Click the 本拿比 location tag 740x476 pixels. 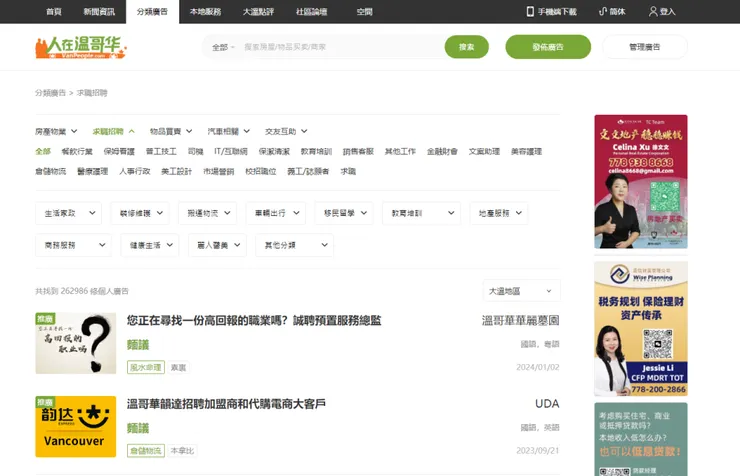pos(182,451)
